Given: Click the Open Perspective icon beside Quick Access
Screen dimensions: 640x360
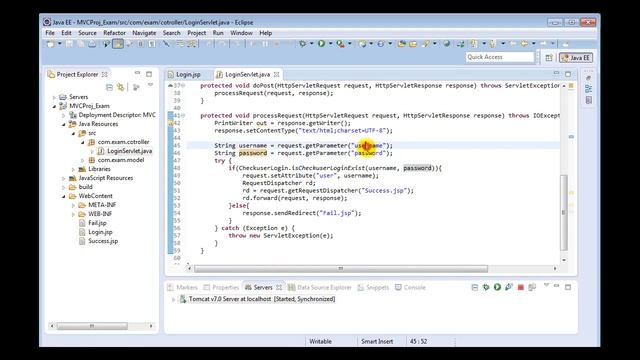Looking at the screenshot, I should click(549, 58).
